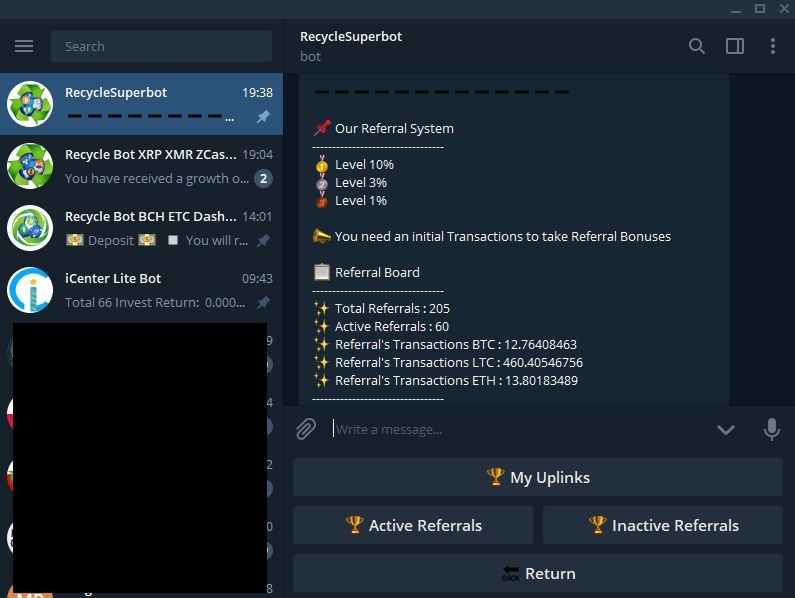The width and height of the screenshot is (795, 598).
Task: Open the three-dot chat options menu
Action: coord(772,46)
